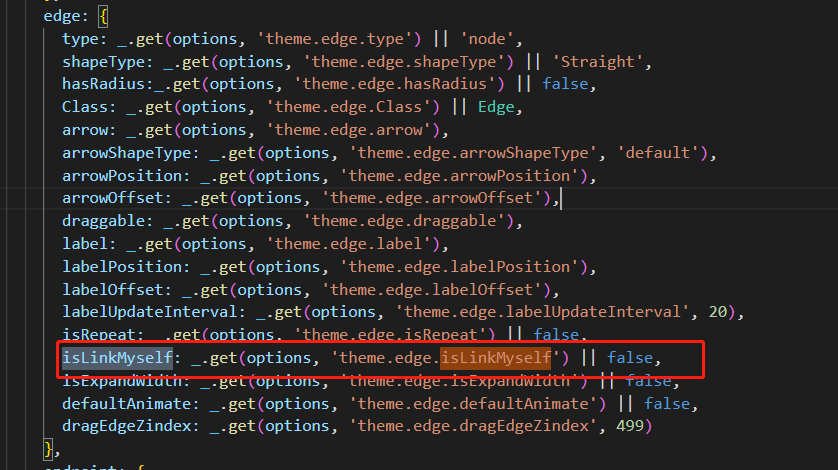Image resolution: width=838 pixels, height=470 pixels.
Task: Click the opening brace after 'edge:'
Action: pyautogui.click(x=103, y=17)
